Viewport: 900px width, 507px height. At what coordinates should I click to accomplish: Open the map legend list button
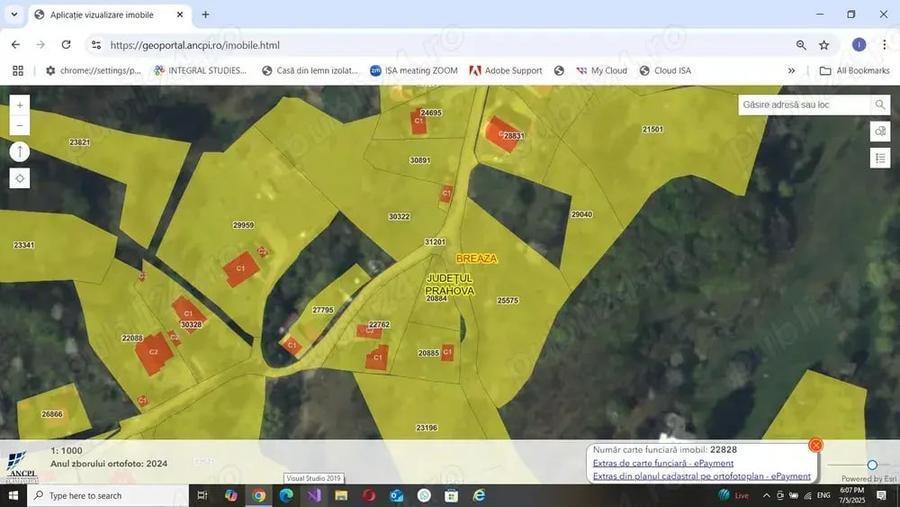coord(880,158)
